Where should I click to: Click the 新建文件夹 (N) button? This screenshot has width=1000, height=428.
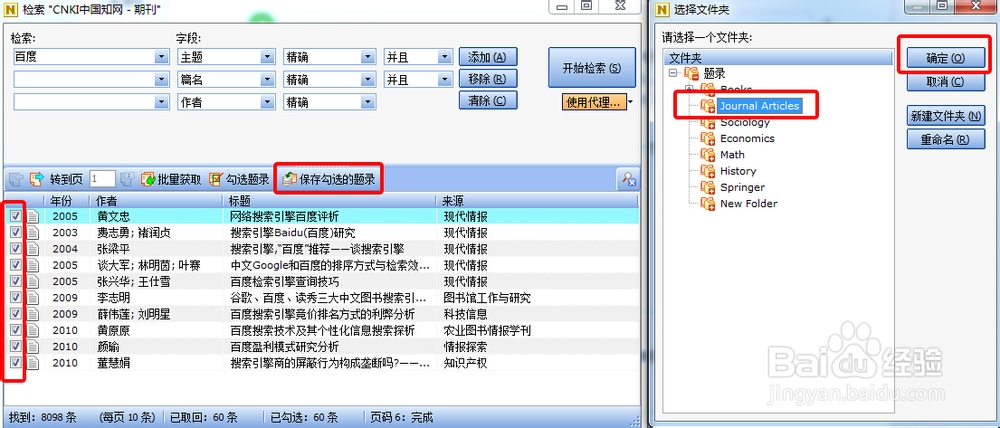click(x=945, y=116)
